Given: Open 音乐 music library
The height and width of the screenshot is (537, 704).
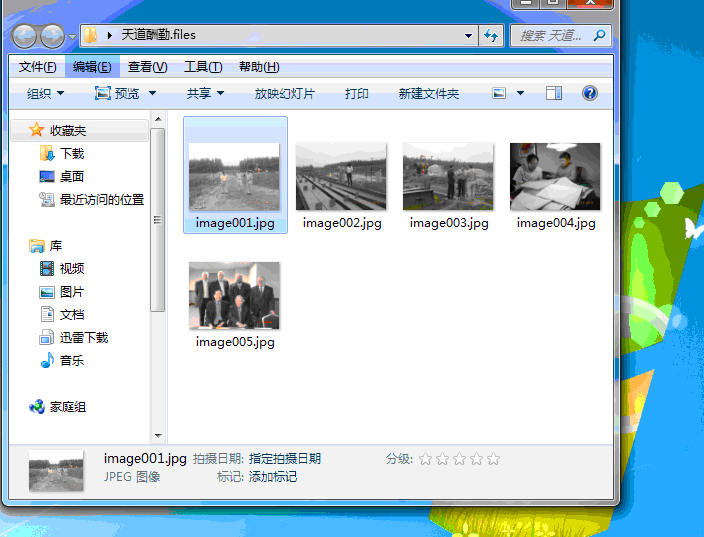Looking at the screenshot, I should pyautogui.click(x=71, y=361).
